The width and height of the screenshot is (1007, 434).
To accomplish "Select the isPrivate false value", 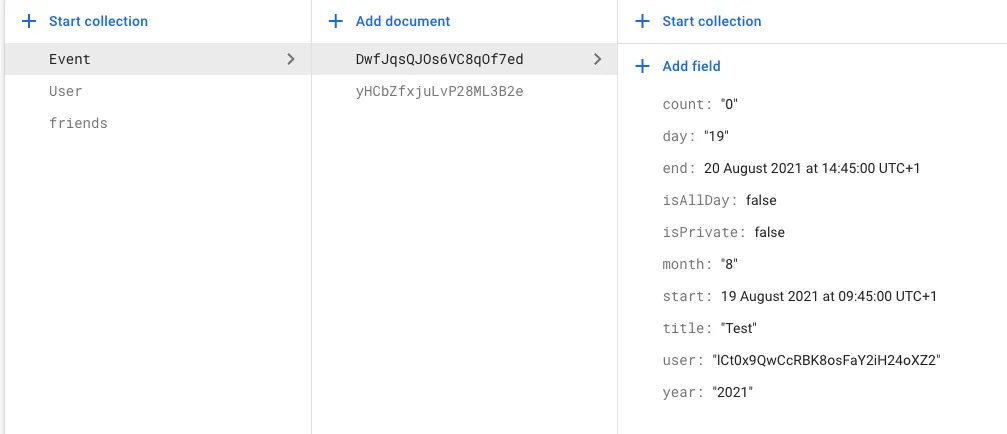I will click(769, 232).
